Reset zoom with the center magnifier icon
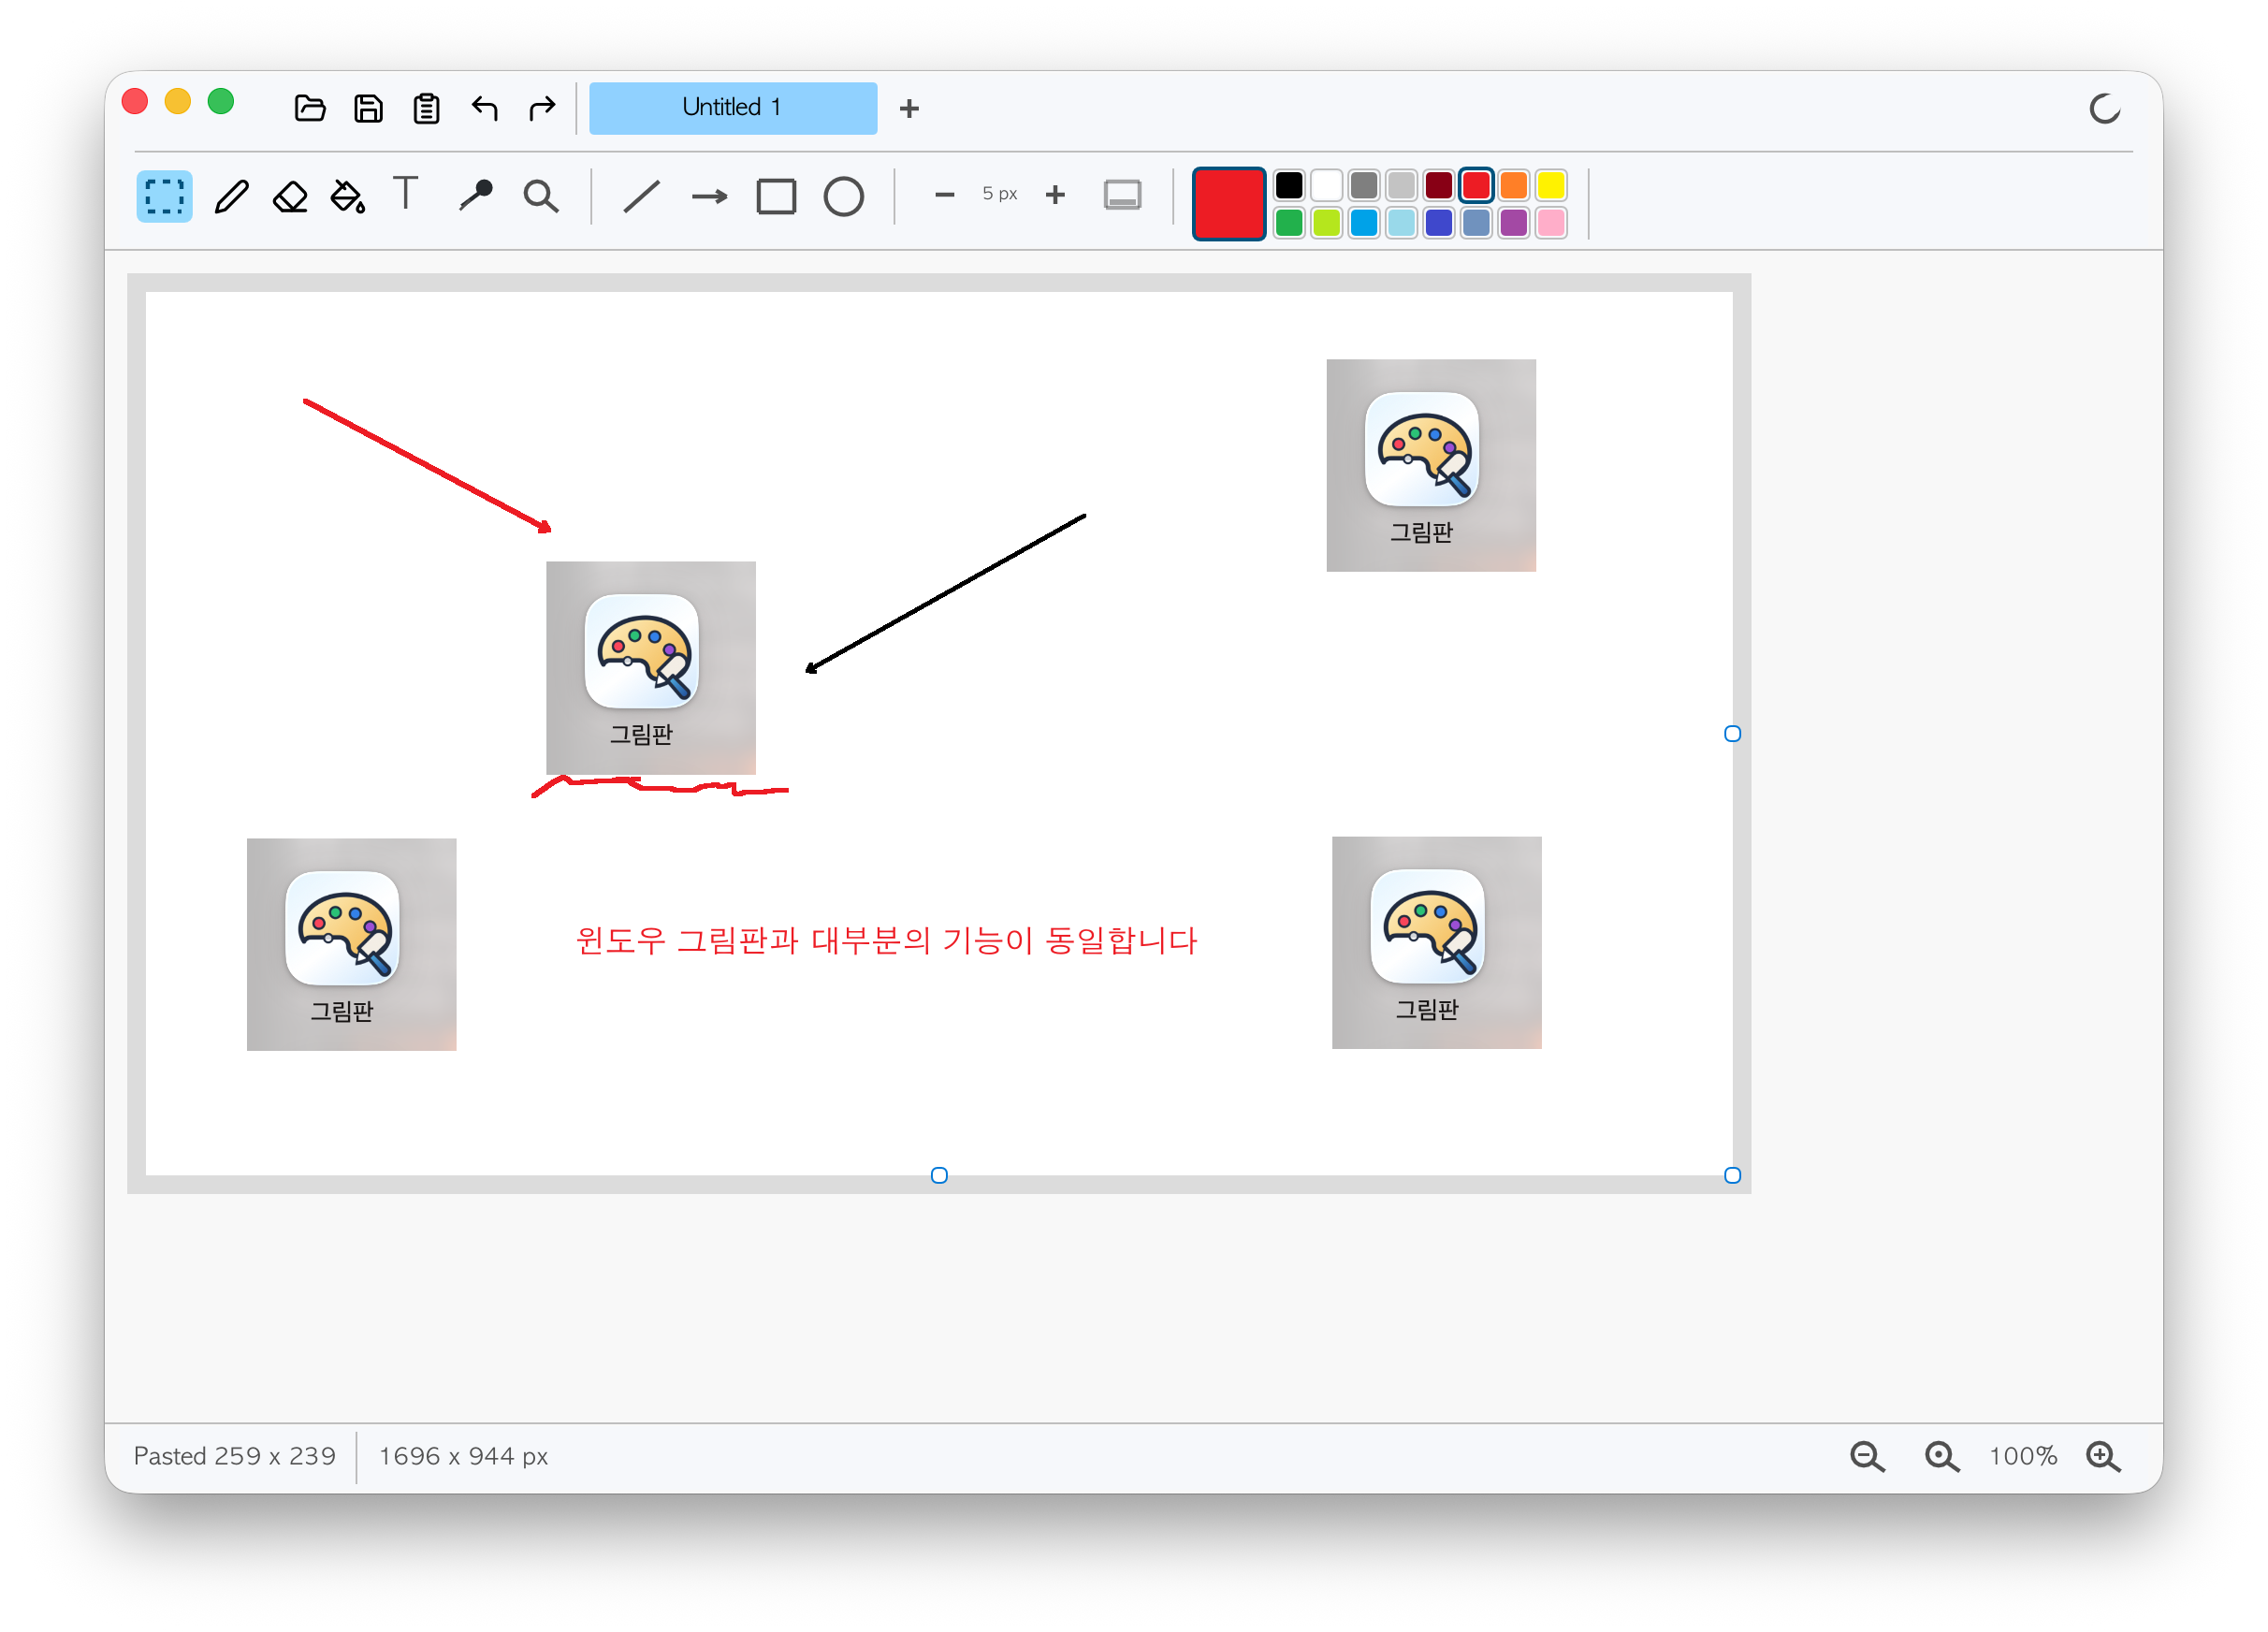 1942,1456
